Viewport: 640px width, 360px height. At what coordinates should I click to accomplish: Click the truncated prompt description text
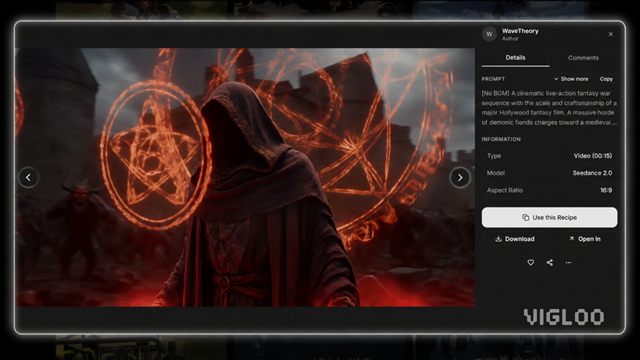point(549,108)
